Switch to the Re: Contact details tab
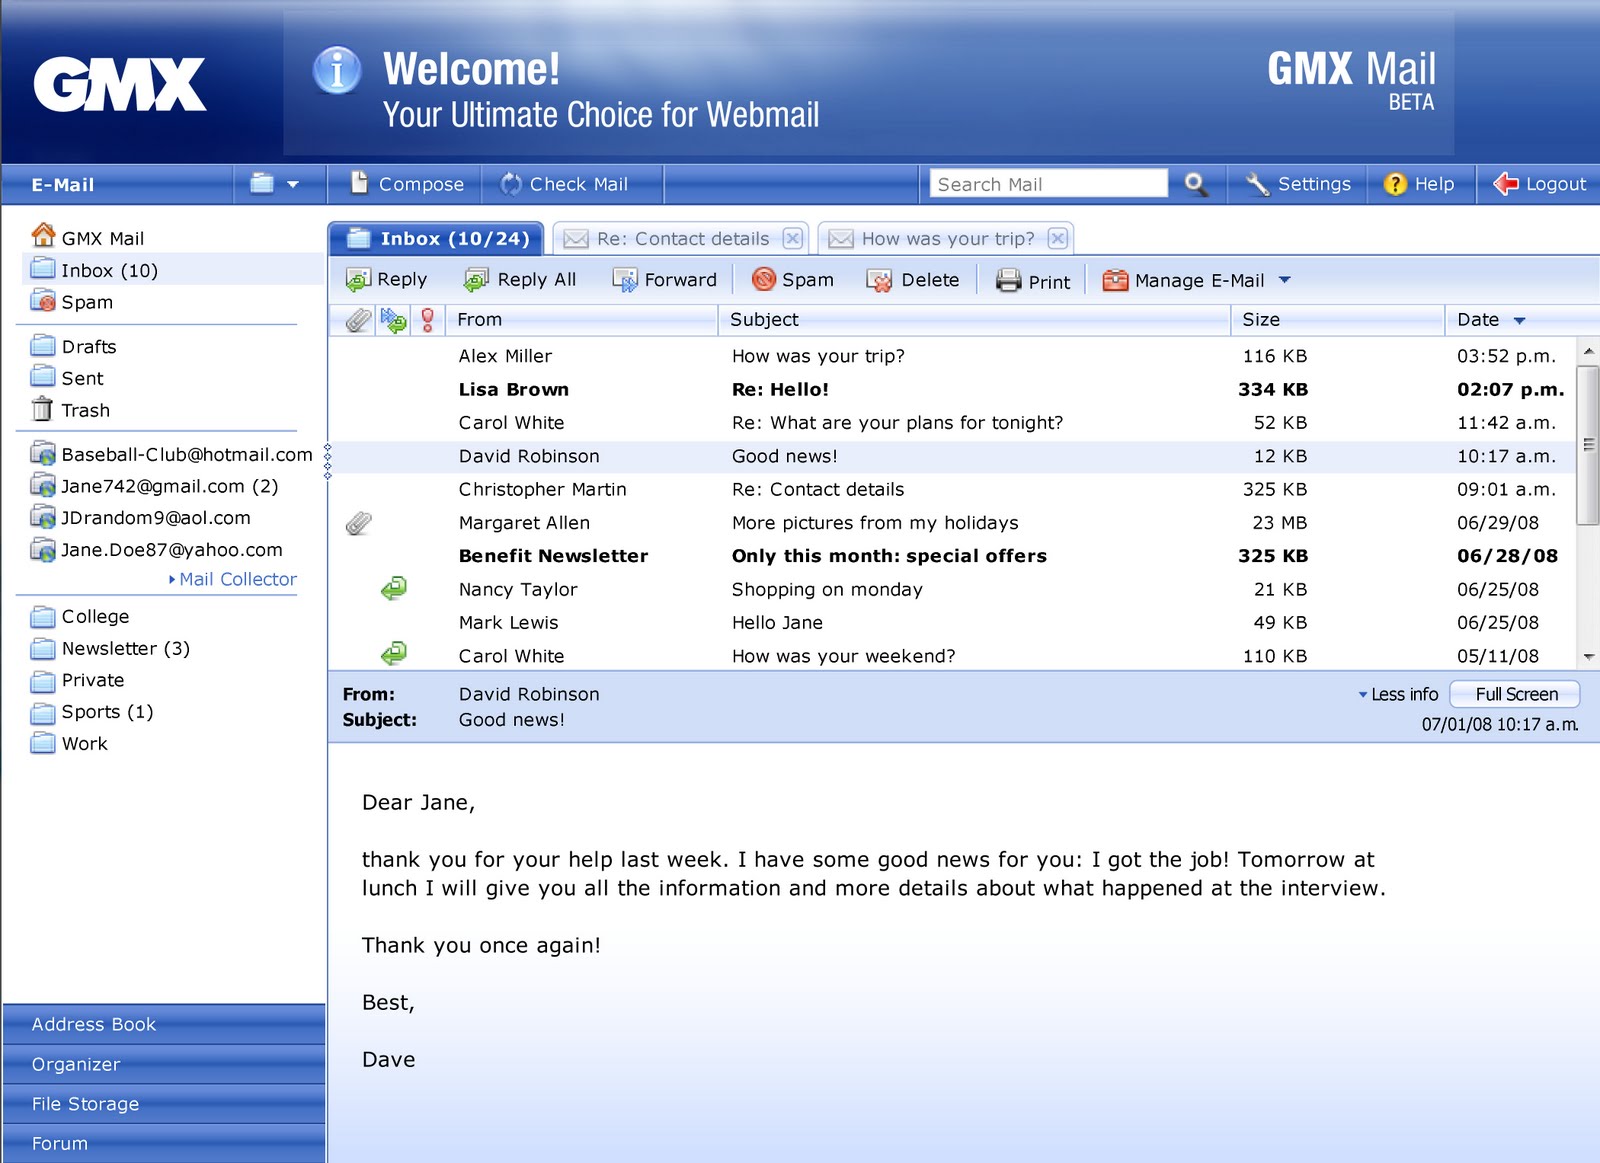This screenshot has width=1600, height=1163. (x=682, y=238)
